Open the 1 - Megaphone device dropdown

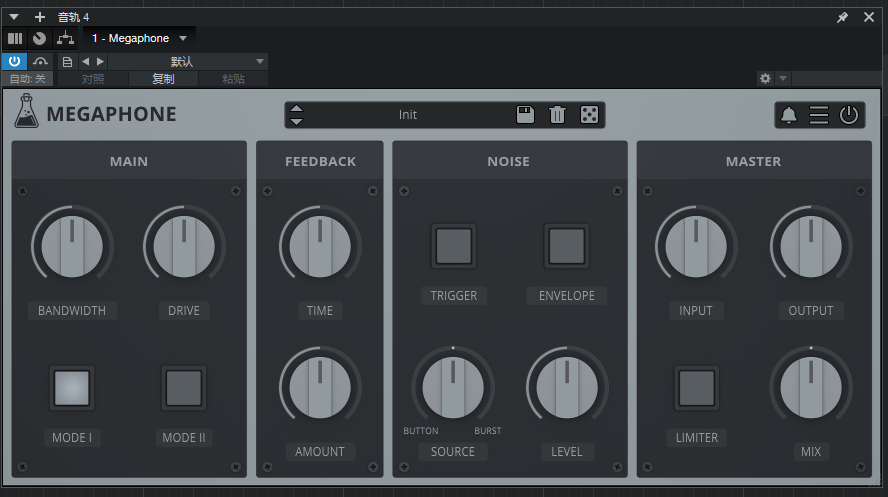pyautogui.click(x=139, y=38)
